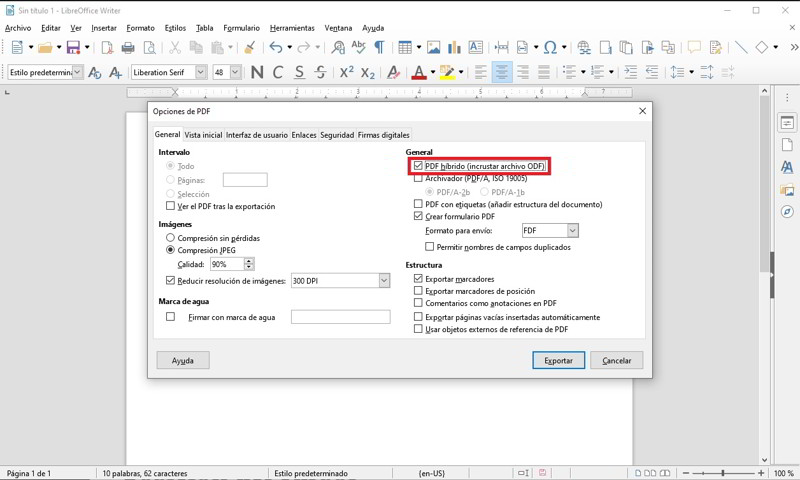Insert image using toolbar icon
The height and width of the screenshot is (480, 800).
coord(434,47)
